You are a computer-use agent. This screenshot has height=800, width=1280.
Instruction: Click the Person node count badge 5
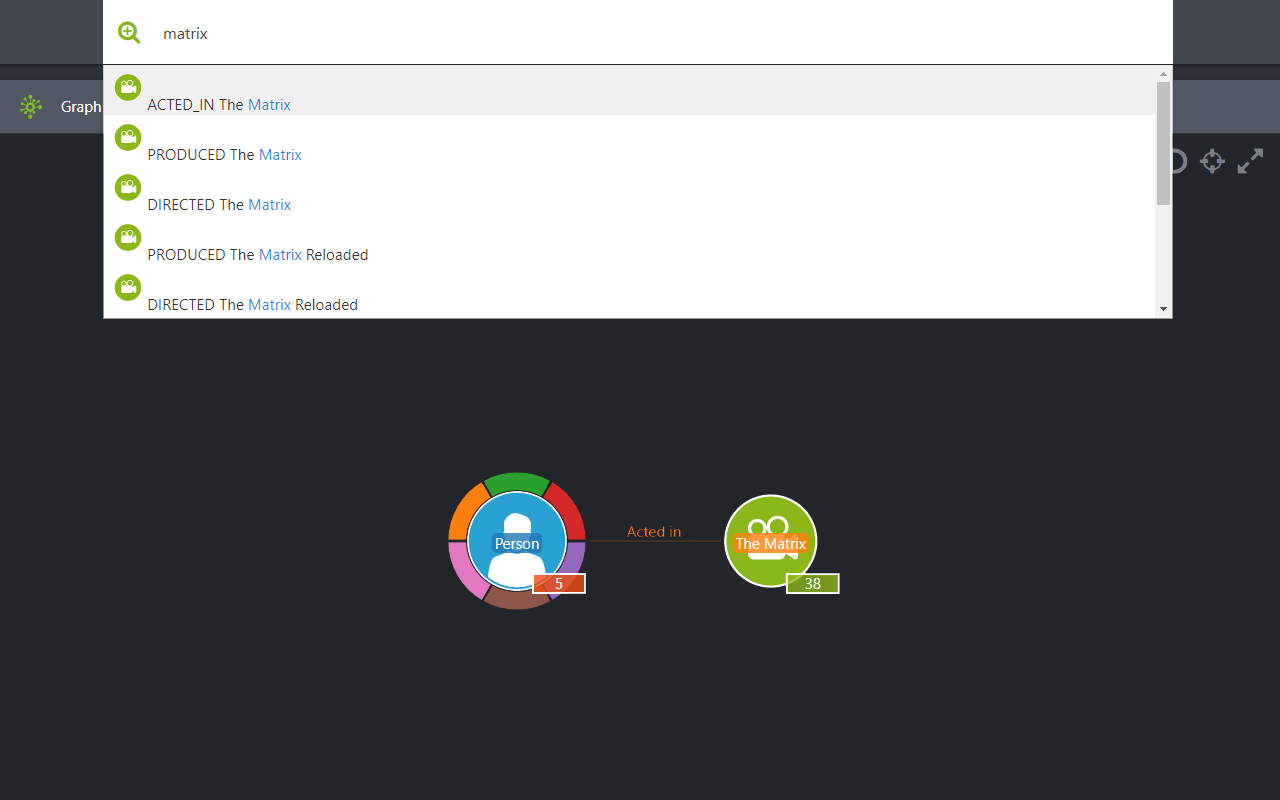pos(559,584)
